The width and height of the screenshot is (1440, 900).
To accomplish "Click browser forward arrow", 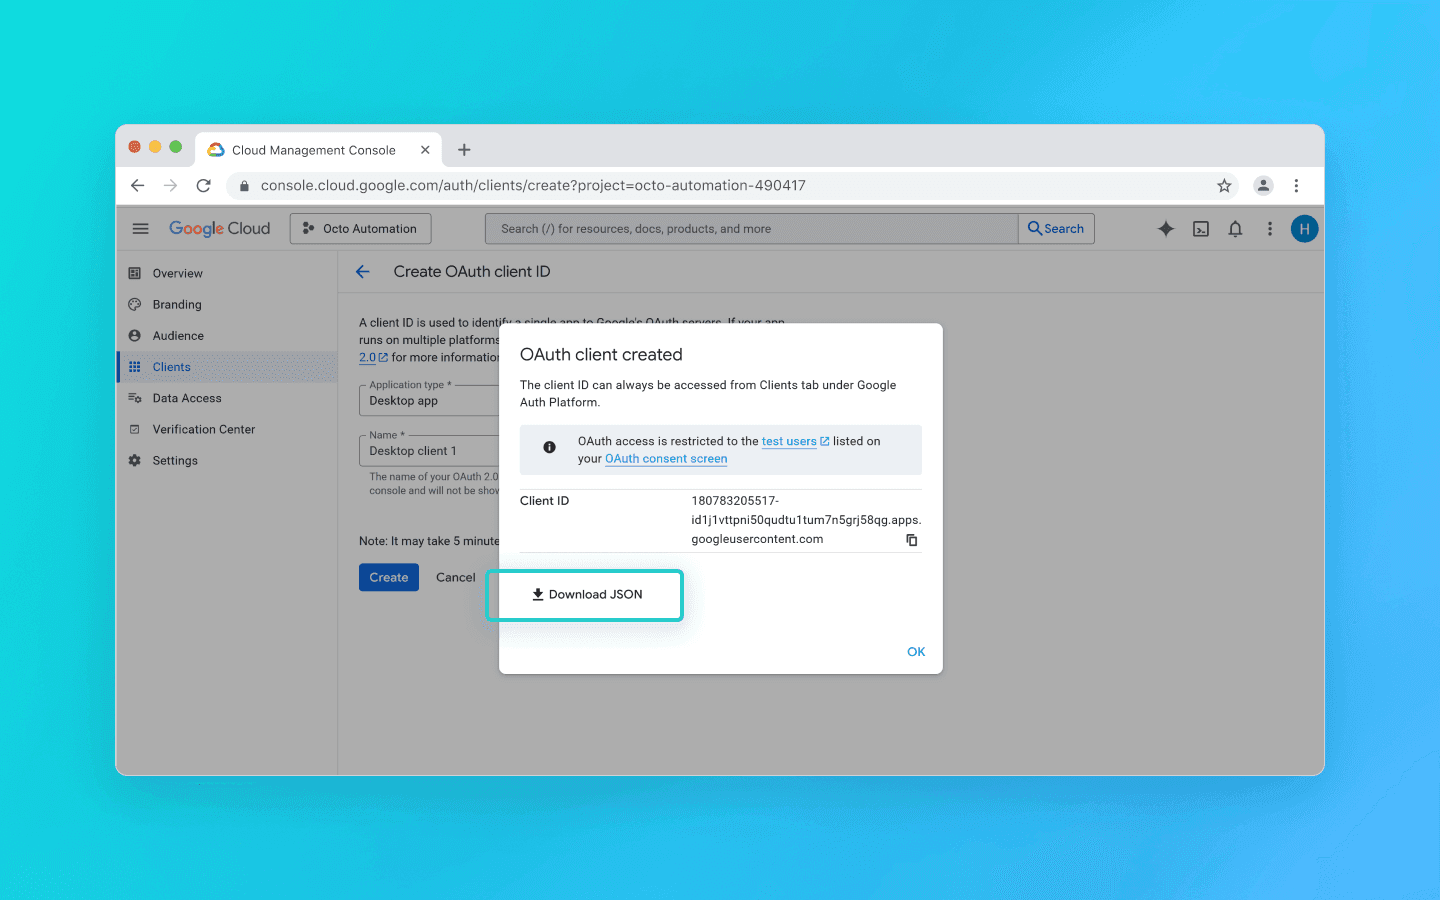I will coord(171,185).
